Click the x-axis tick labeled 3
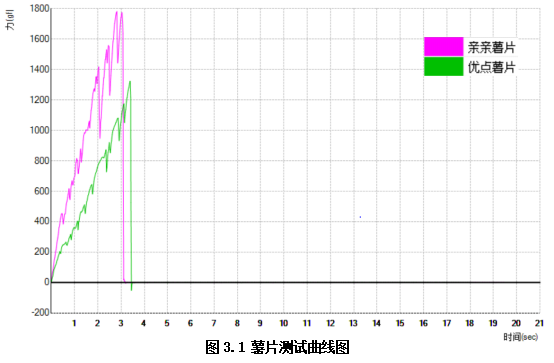Screen dimensions: 554x363 121,323
